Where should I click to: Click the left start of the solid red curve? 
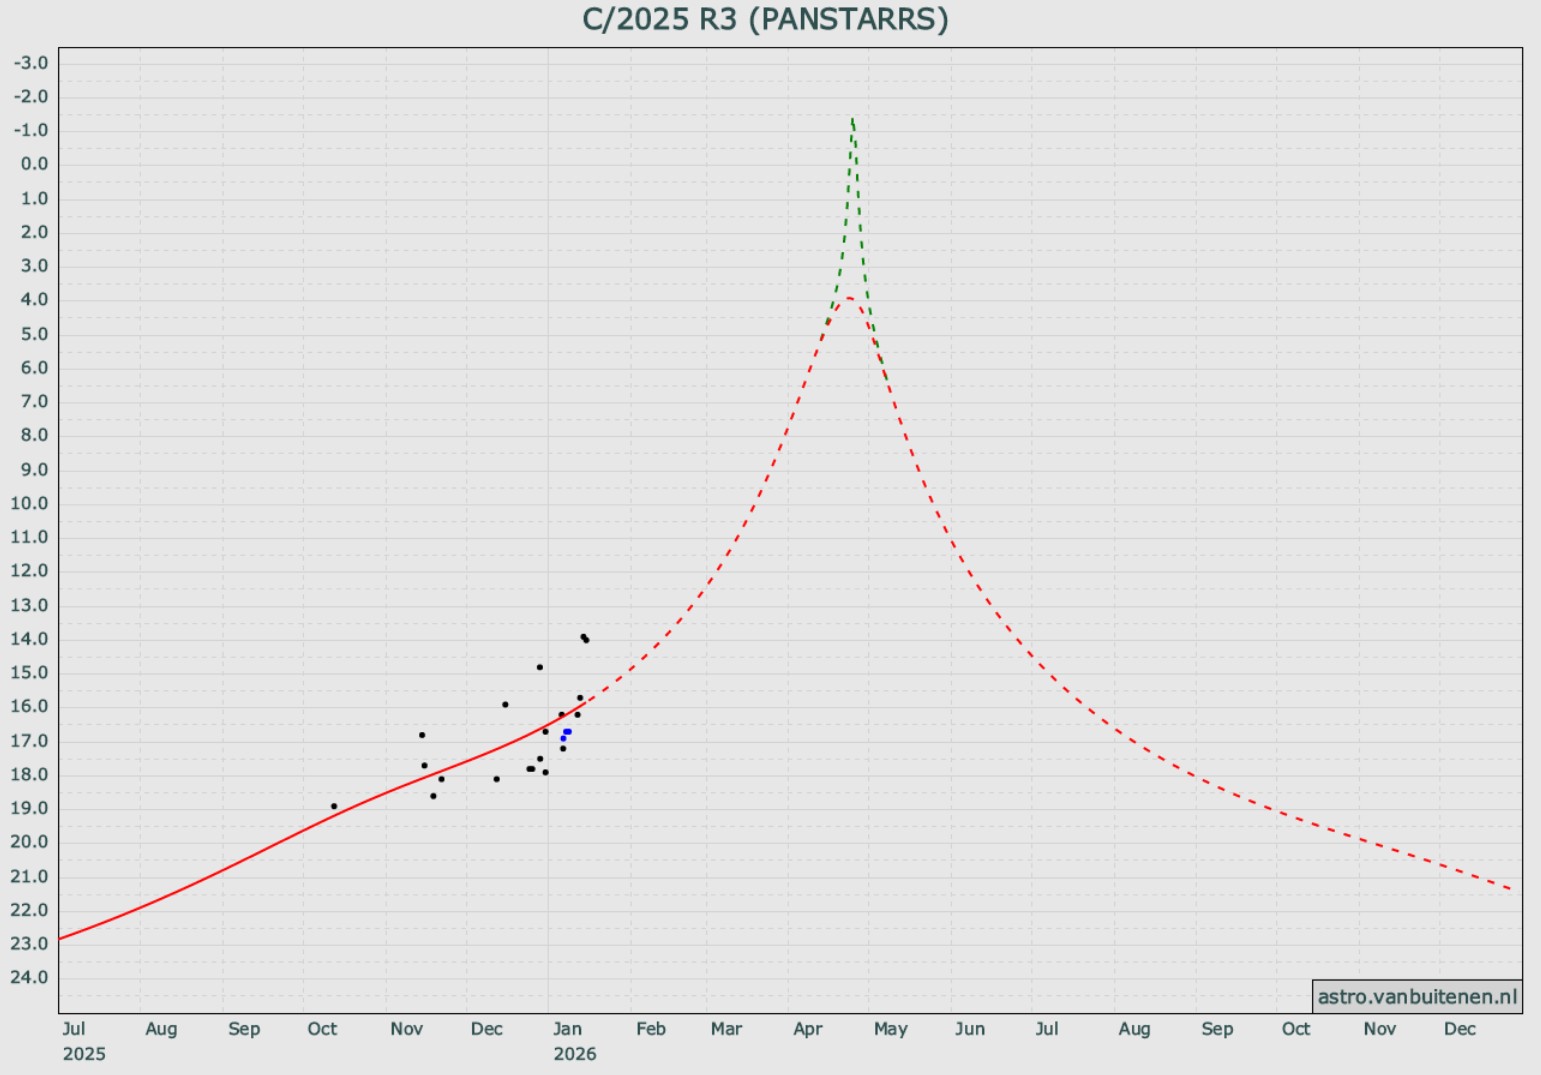(x=62, y=938)
